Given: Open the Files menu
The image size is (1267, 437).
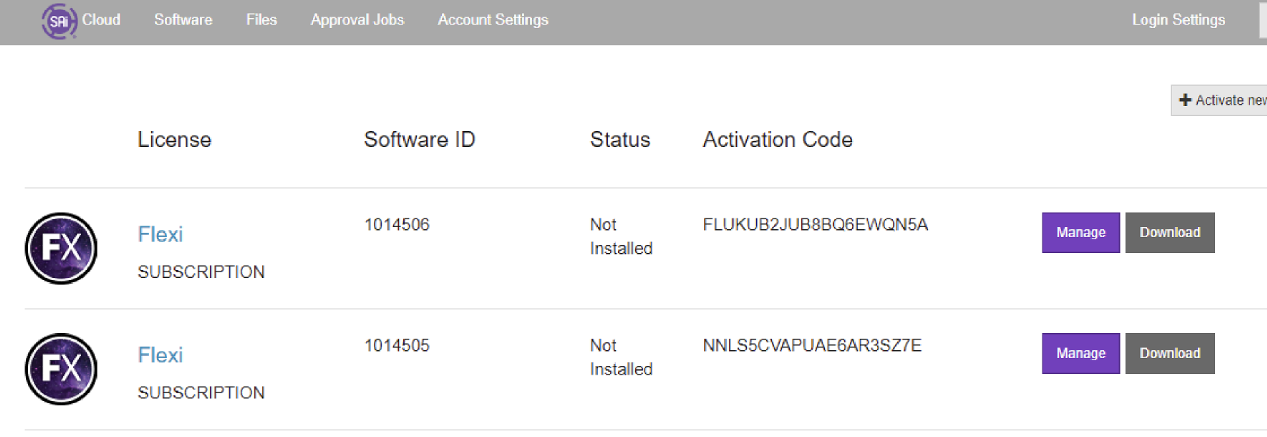Looking at the screenshot, I should [261, 20].
